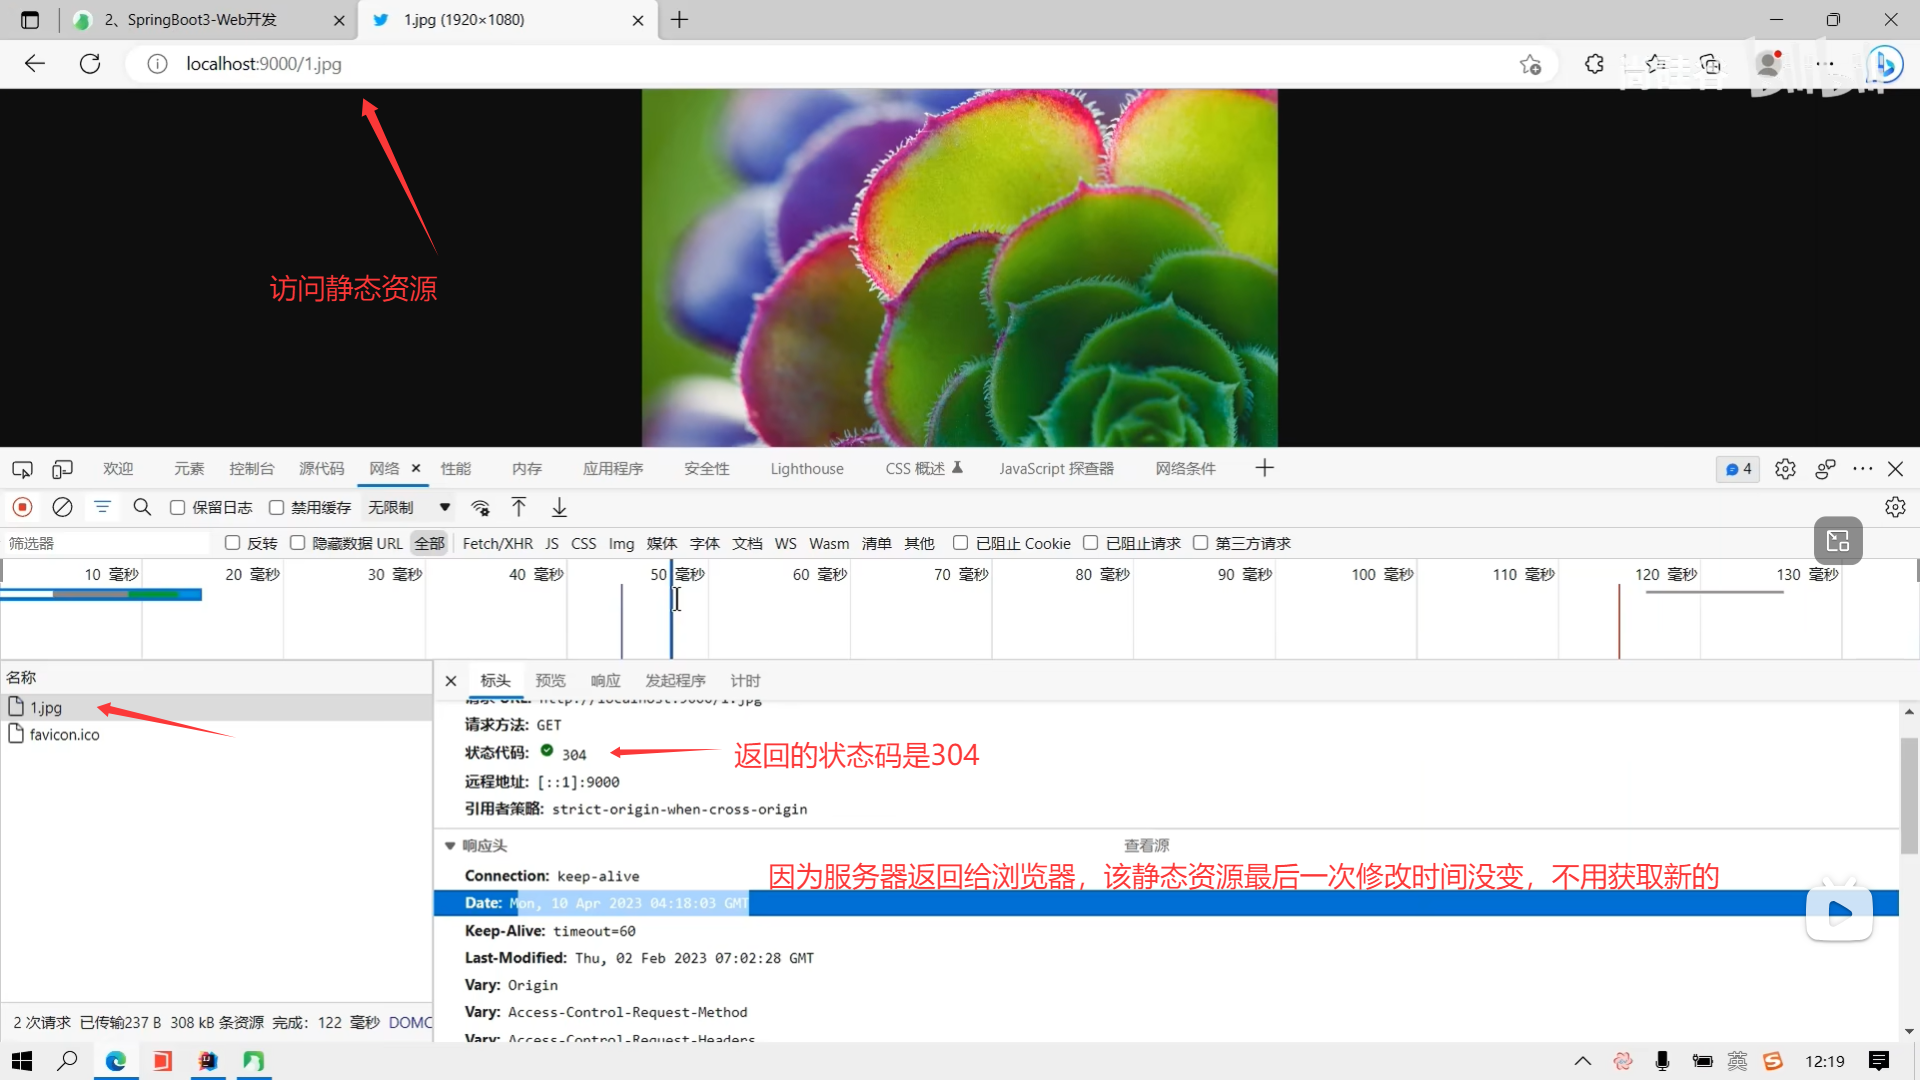Click the export HAR download arrow
The width and height of the screenshot is (1920, 1080).
(559, 507)
